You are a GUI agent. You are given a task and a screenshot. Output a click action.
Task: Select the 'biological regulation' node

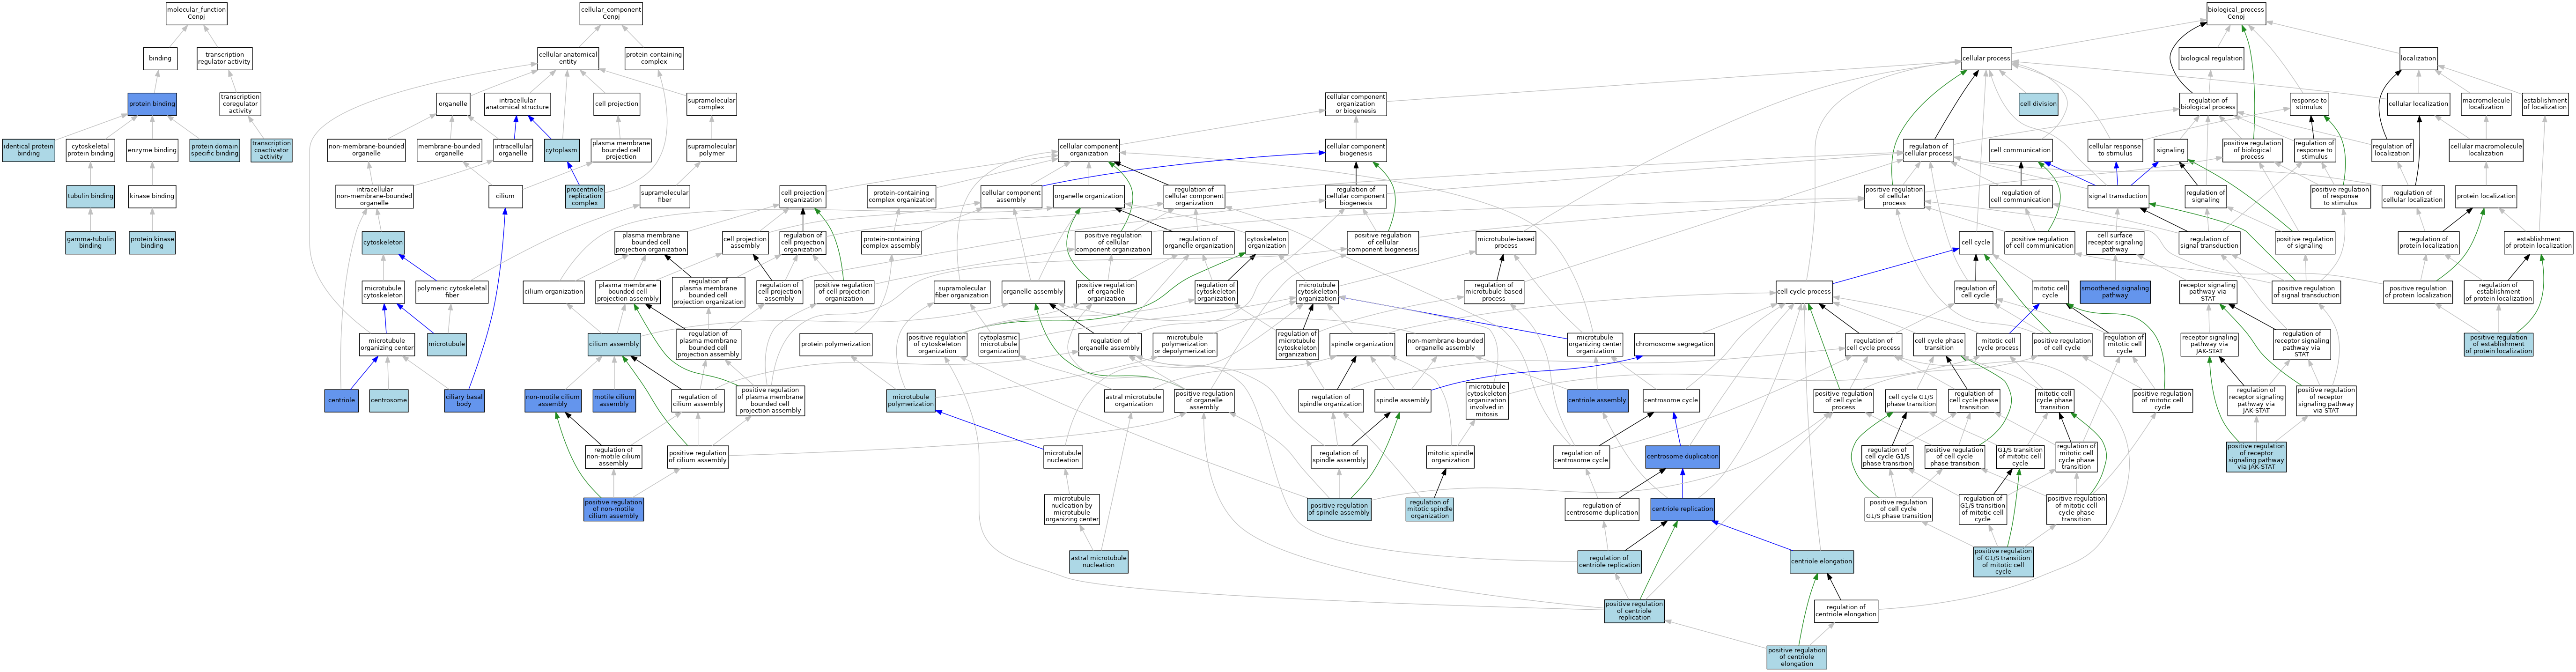tap(2211, 58)
